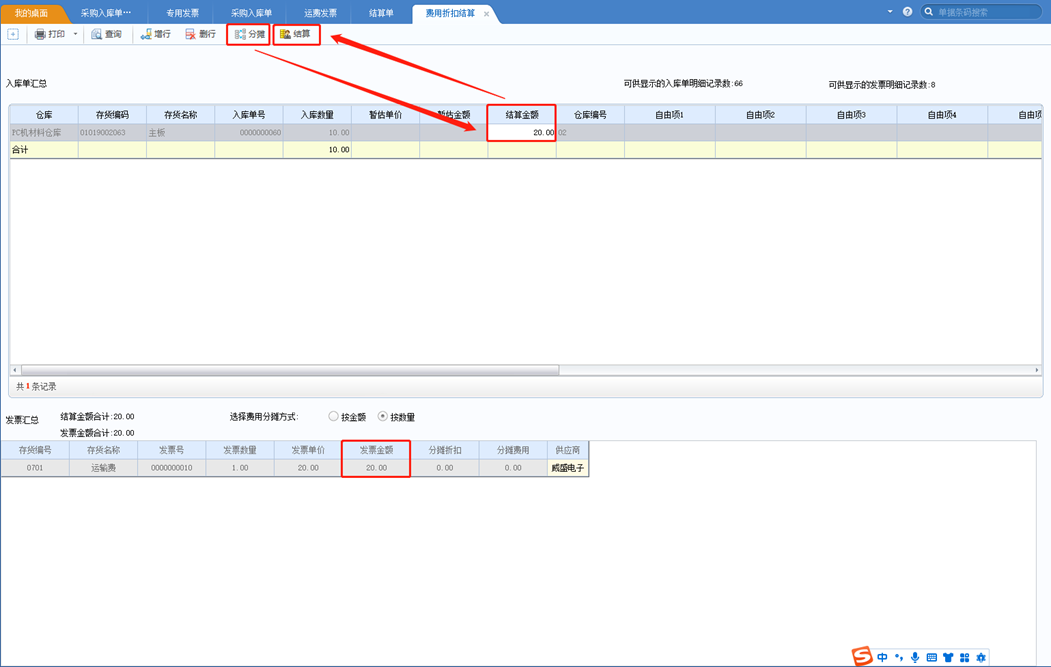Click the 仓库 column header
The width and height of the screenshot is (1051, 667).
[x=44, y=115]
